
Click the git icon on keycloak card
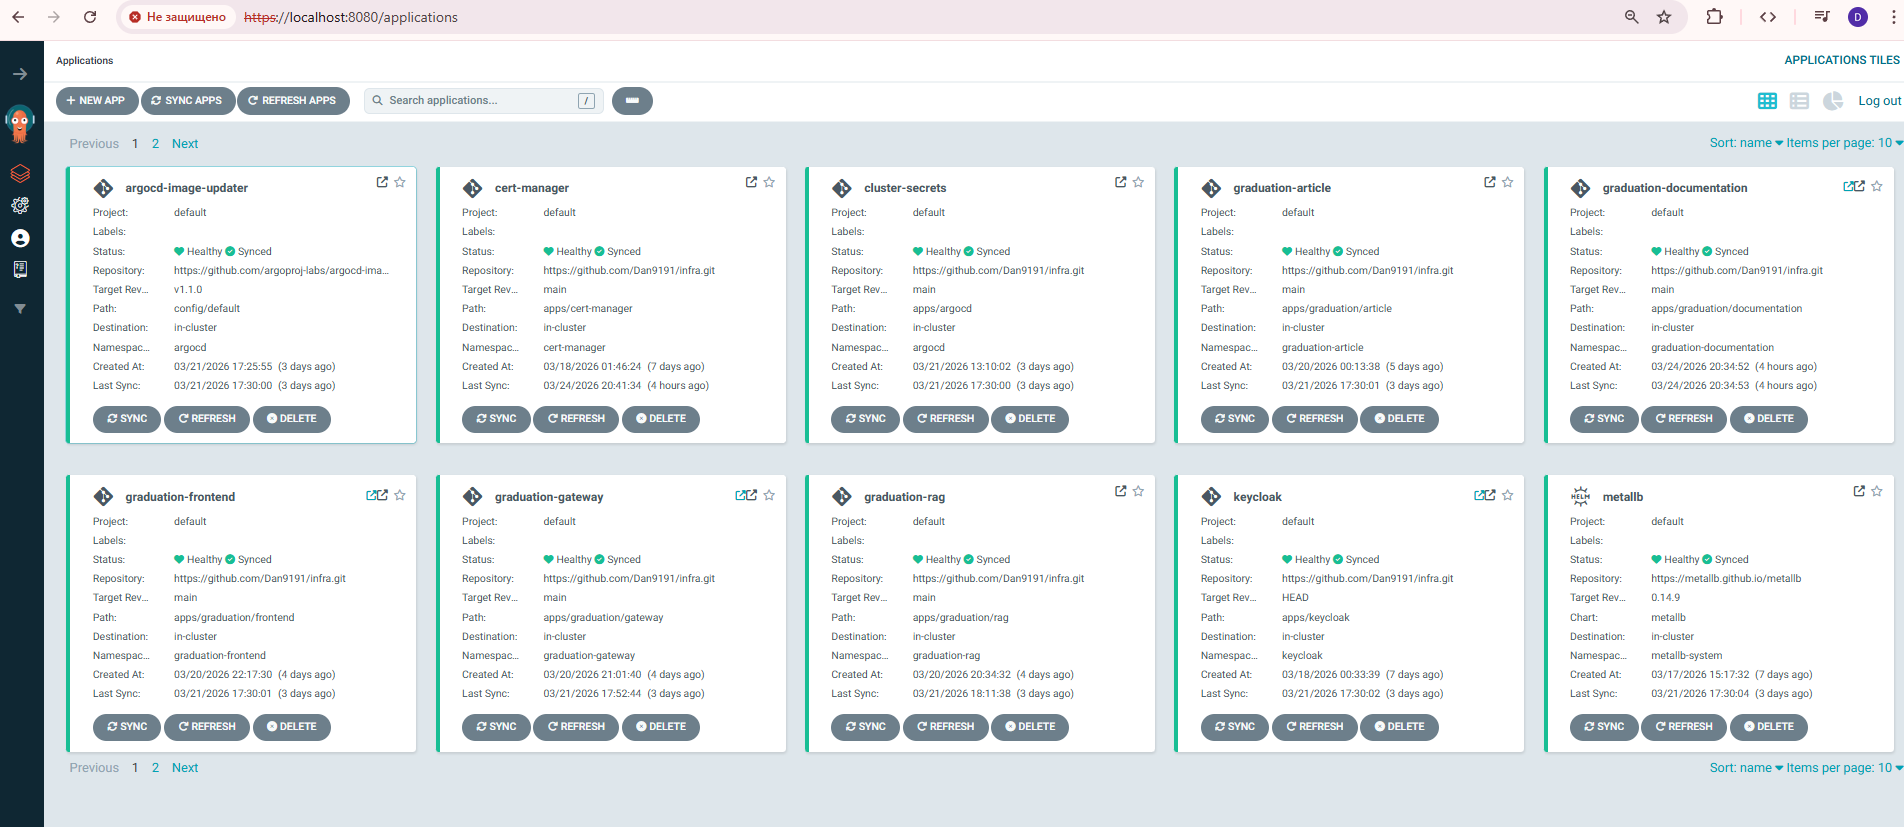[x=1211, y=497]
